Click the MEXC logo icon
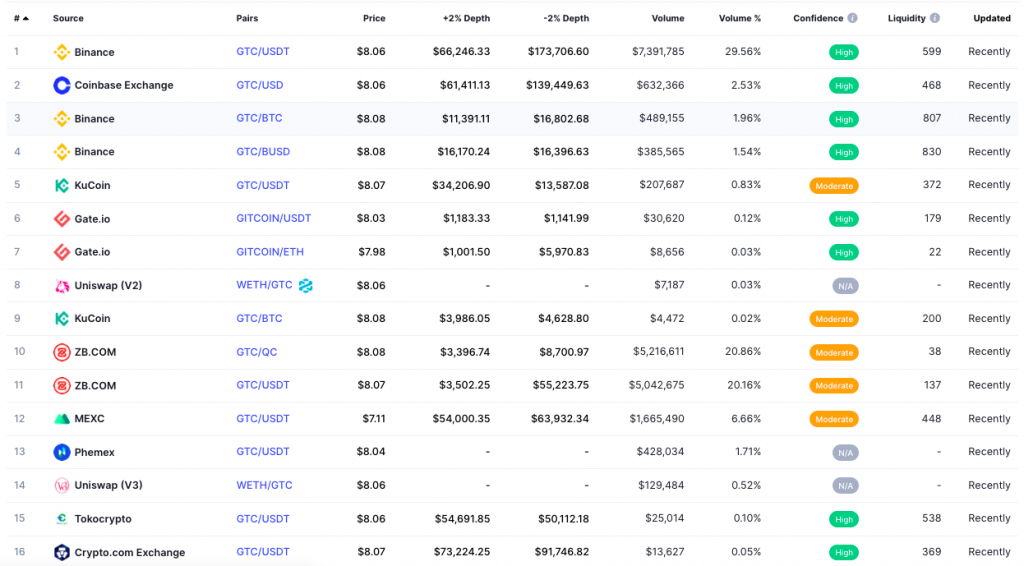1024x566 pixels. tap(61, 418)
